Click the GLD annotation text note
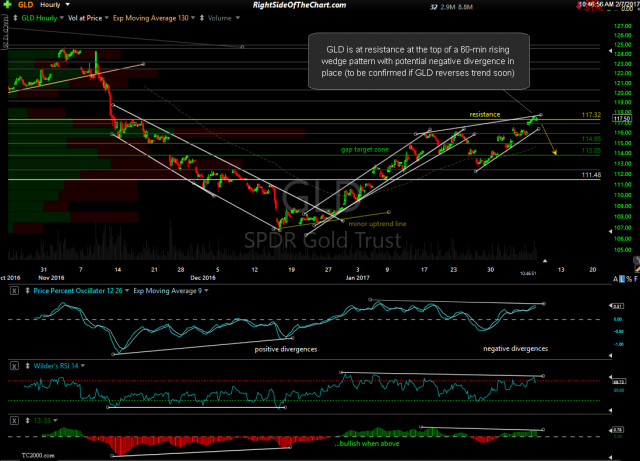The image size is (640, 461). [x=418, y=61]
